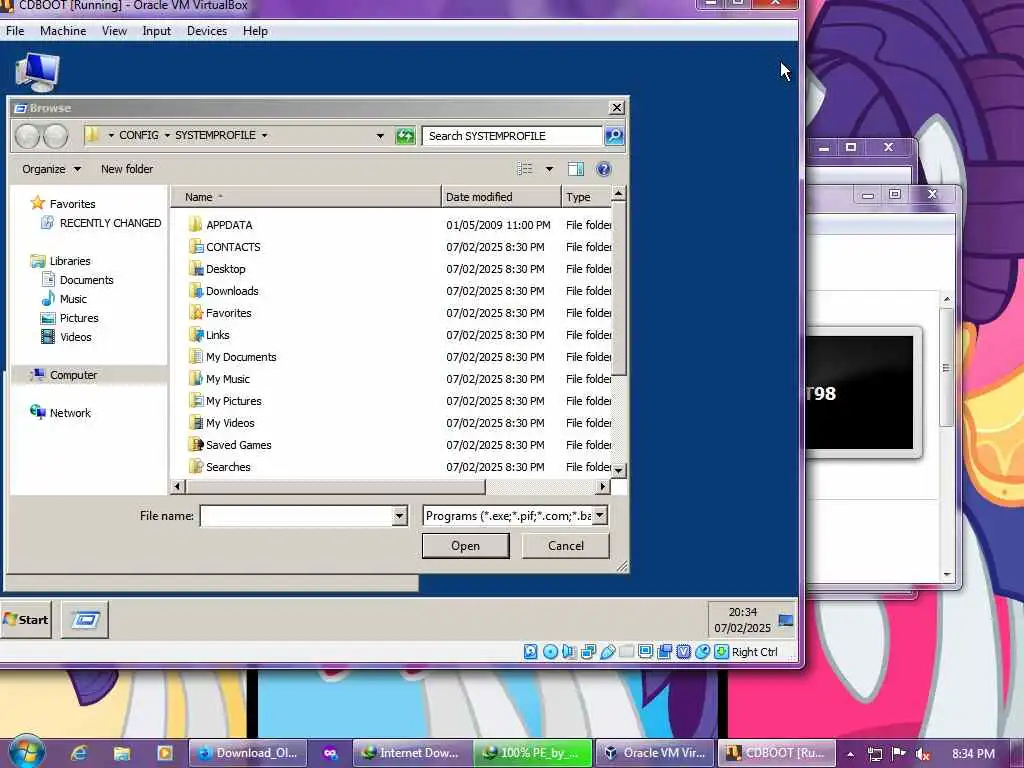Image resolution: width=1024 pixels, height=768 pixels.
Task: Sort by the Name column header
Action: pos(306,197)
